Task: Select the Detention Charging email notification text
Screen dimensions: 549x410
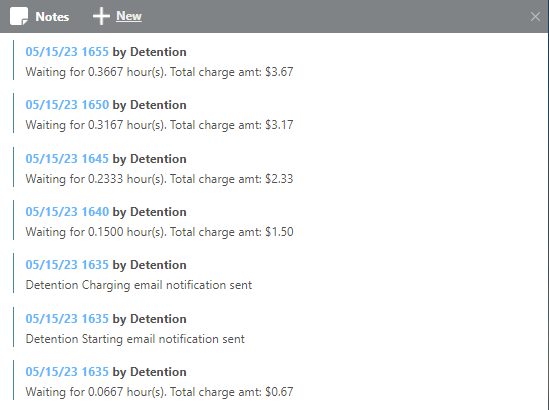Action: pos(139,285)
